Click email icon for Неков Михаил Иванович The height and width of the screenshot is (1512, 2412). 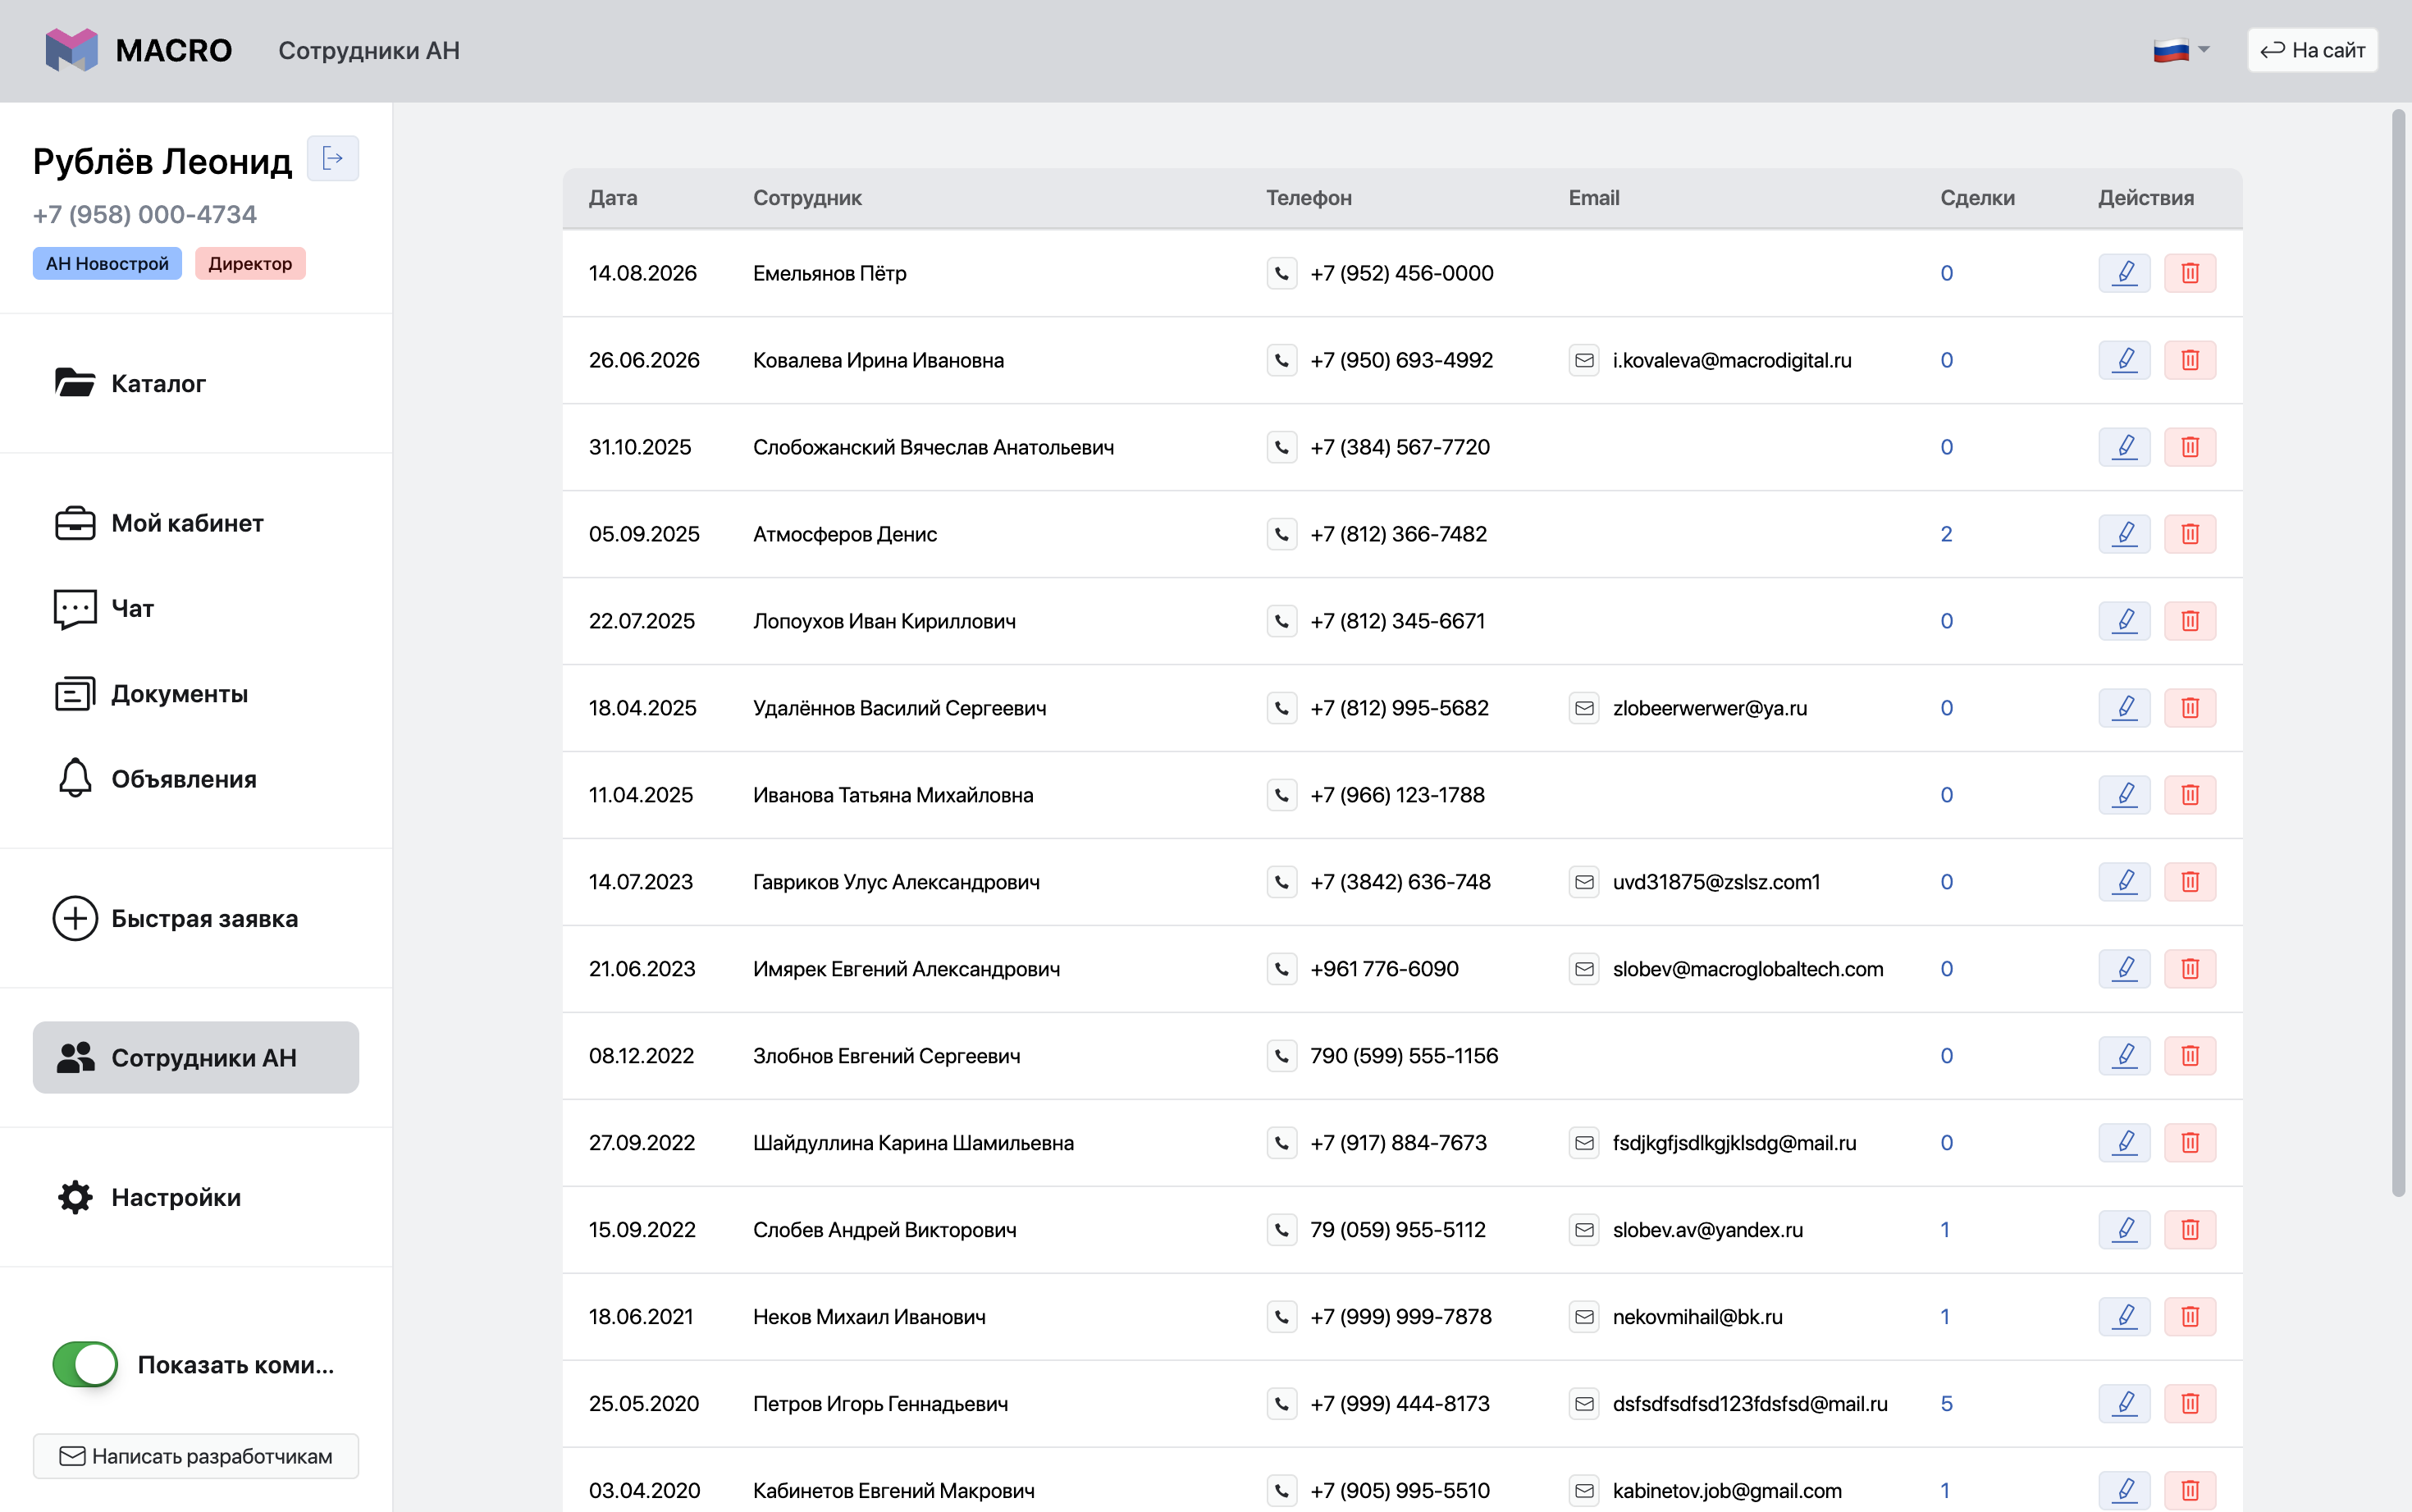click(x=1584, y=1317)
